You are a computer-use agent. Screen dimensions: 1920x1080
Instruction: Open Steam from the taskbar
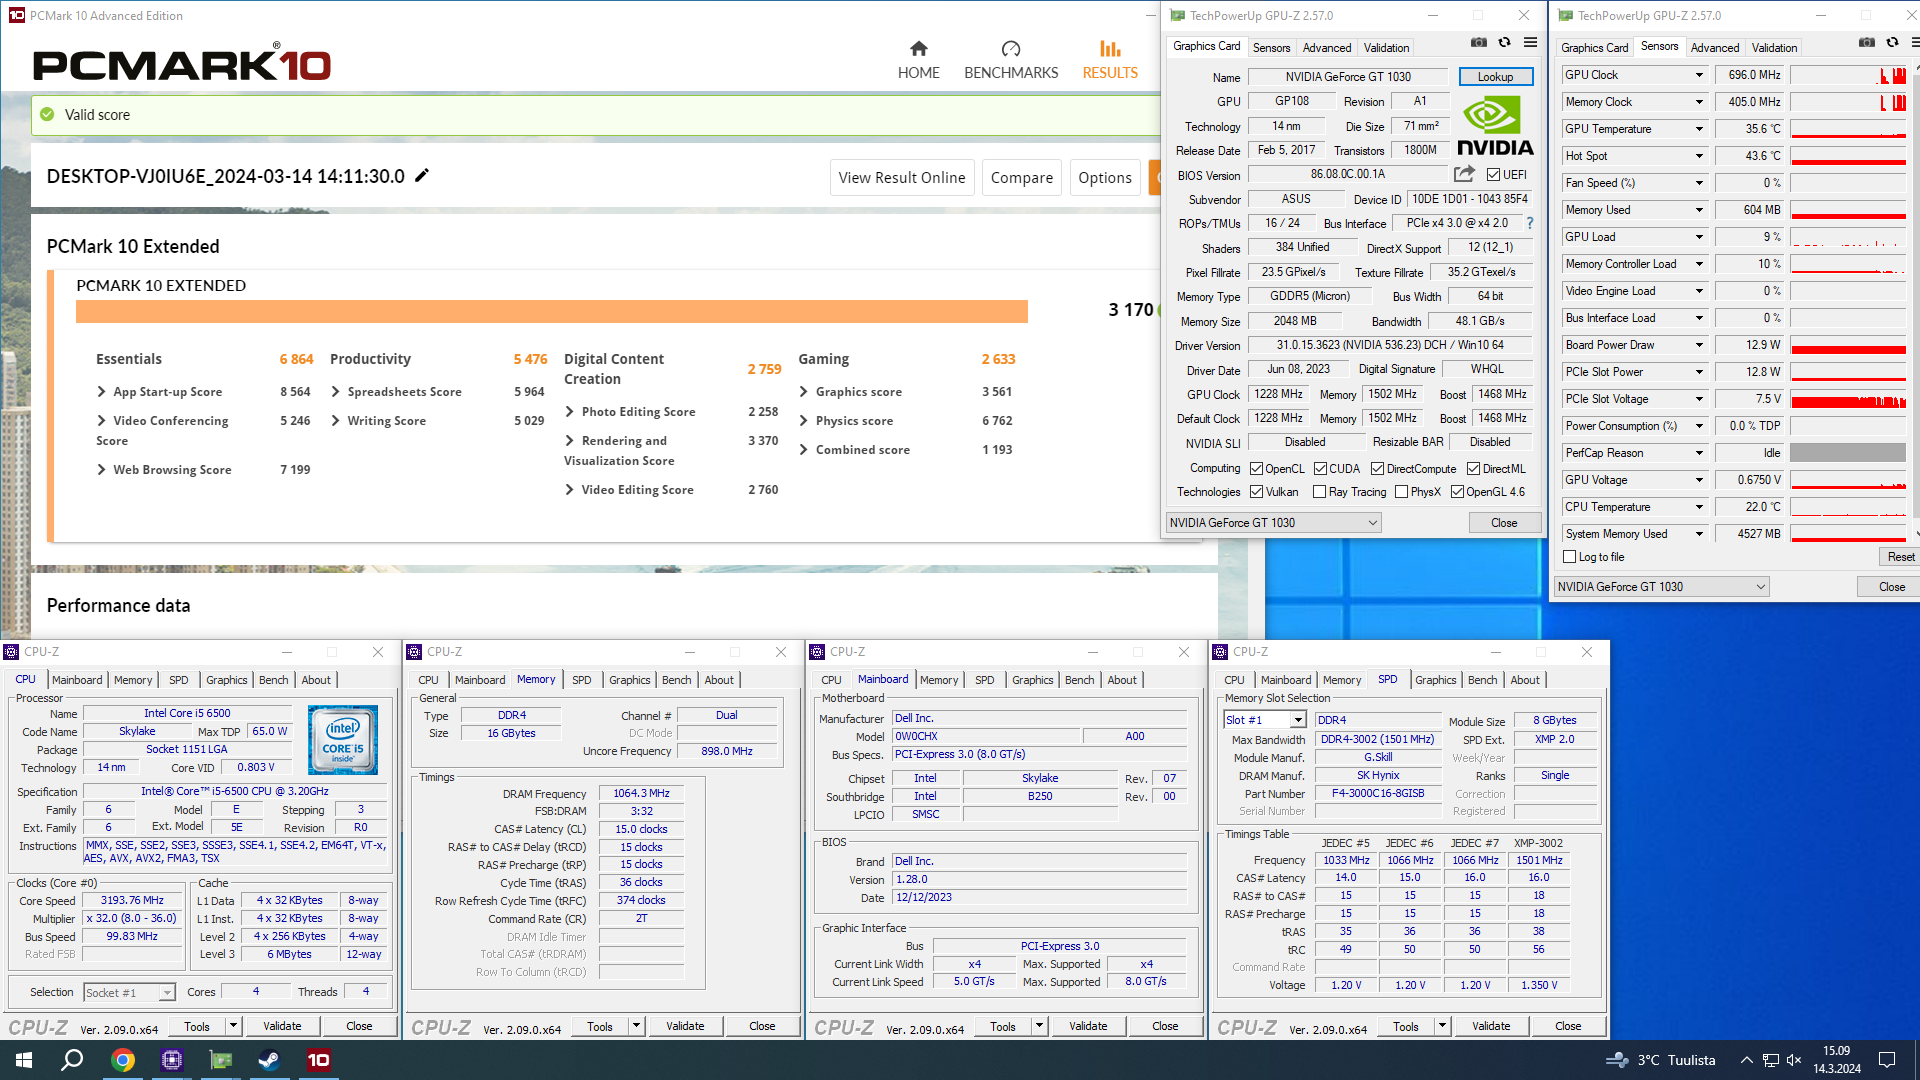[269, 1060]
